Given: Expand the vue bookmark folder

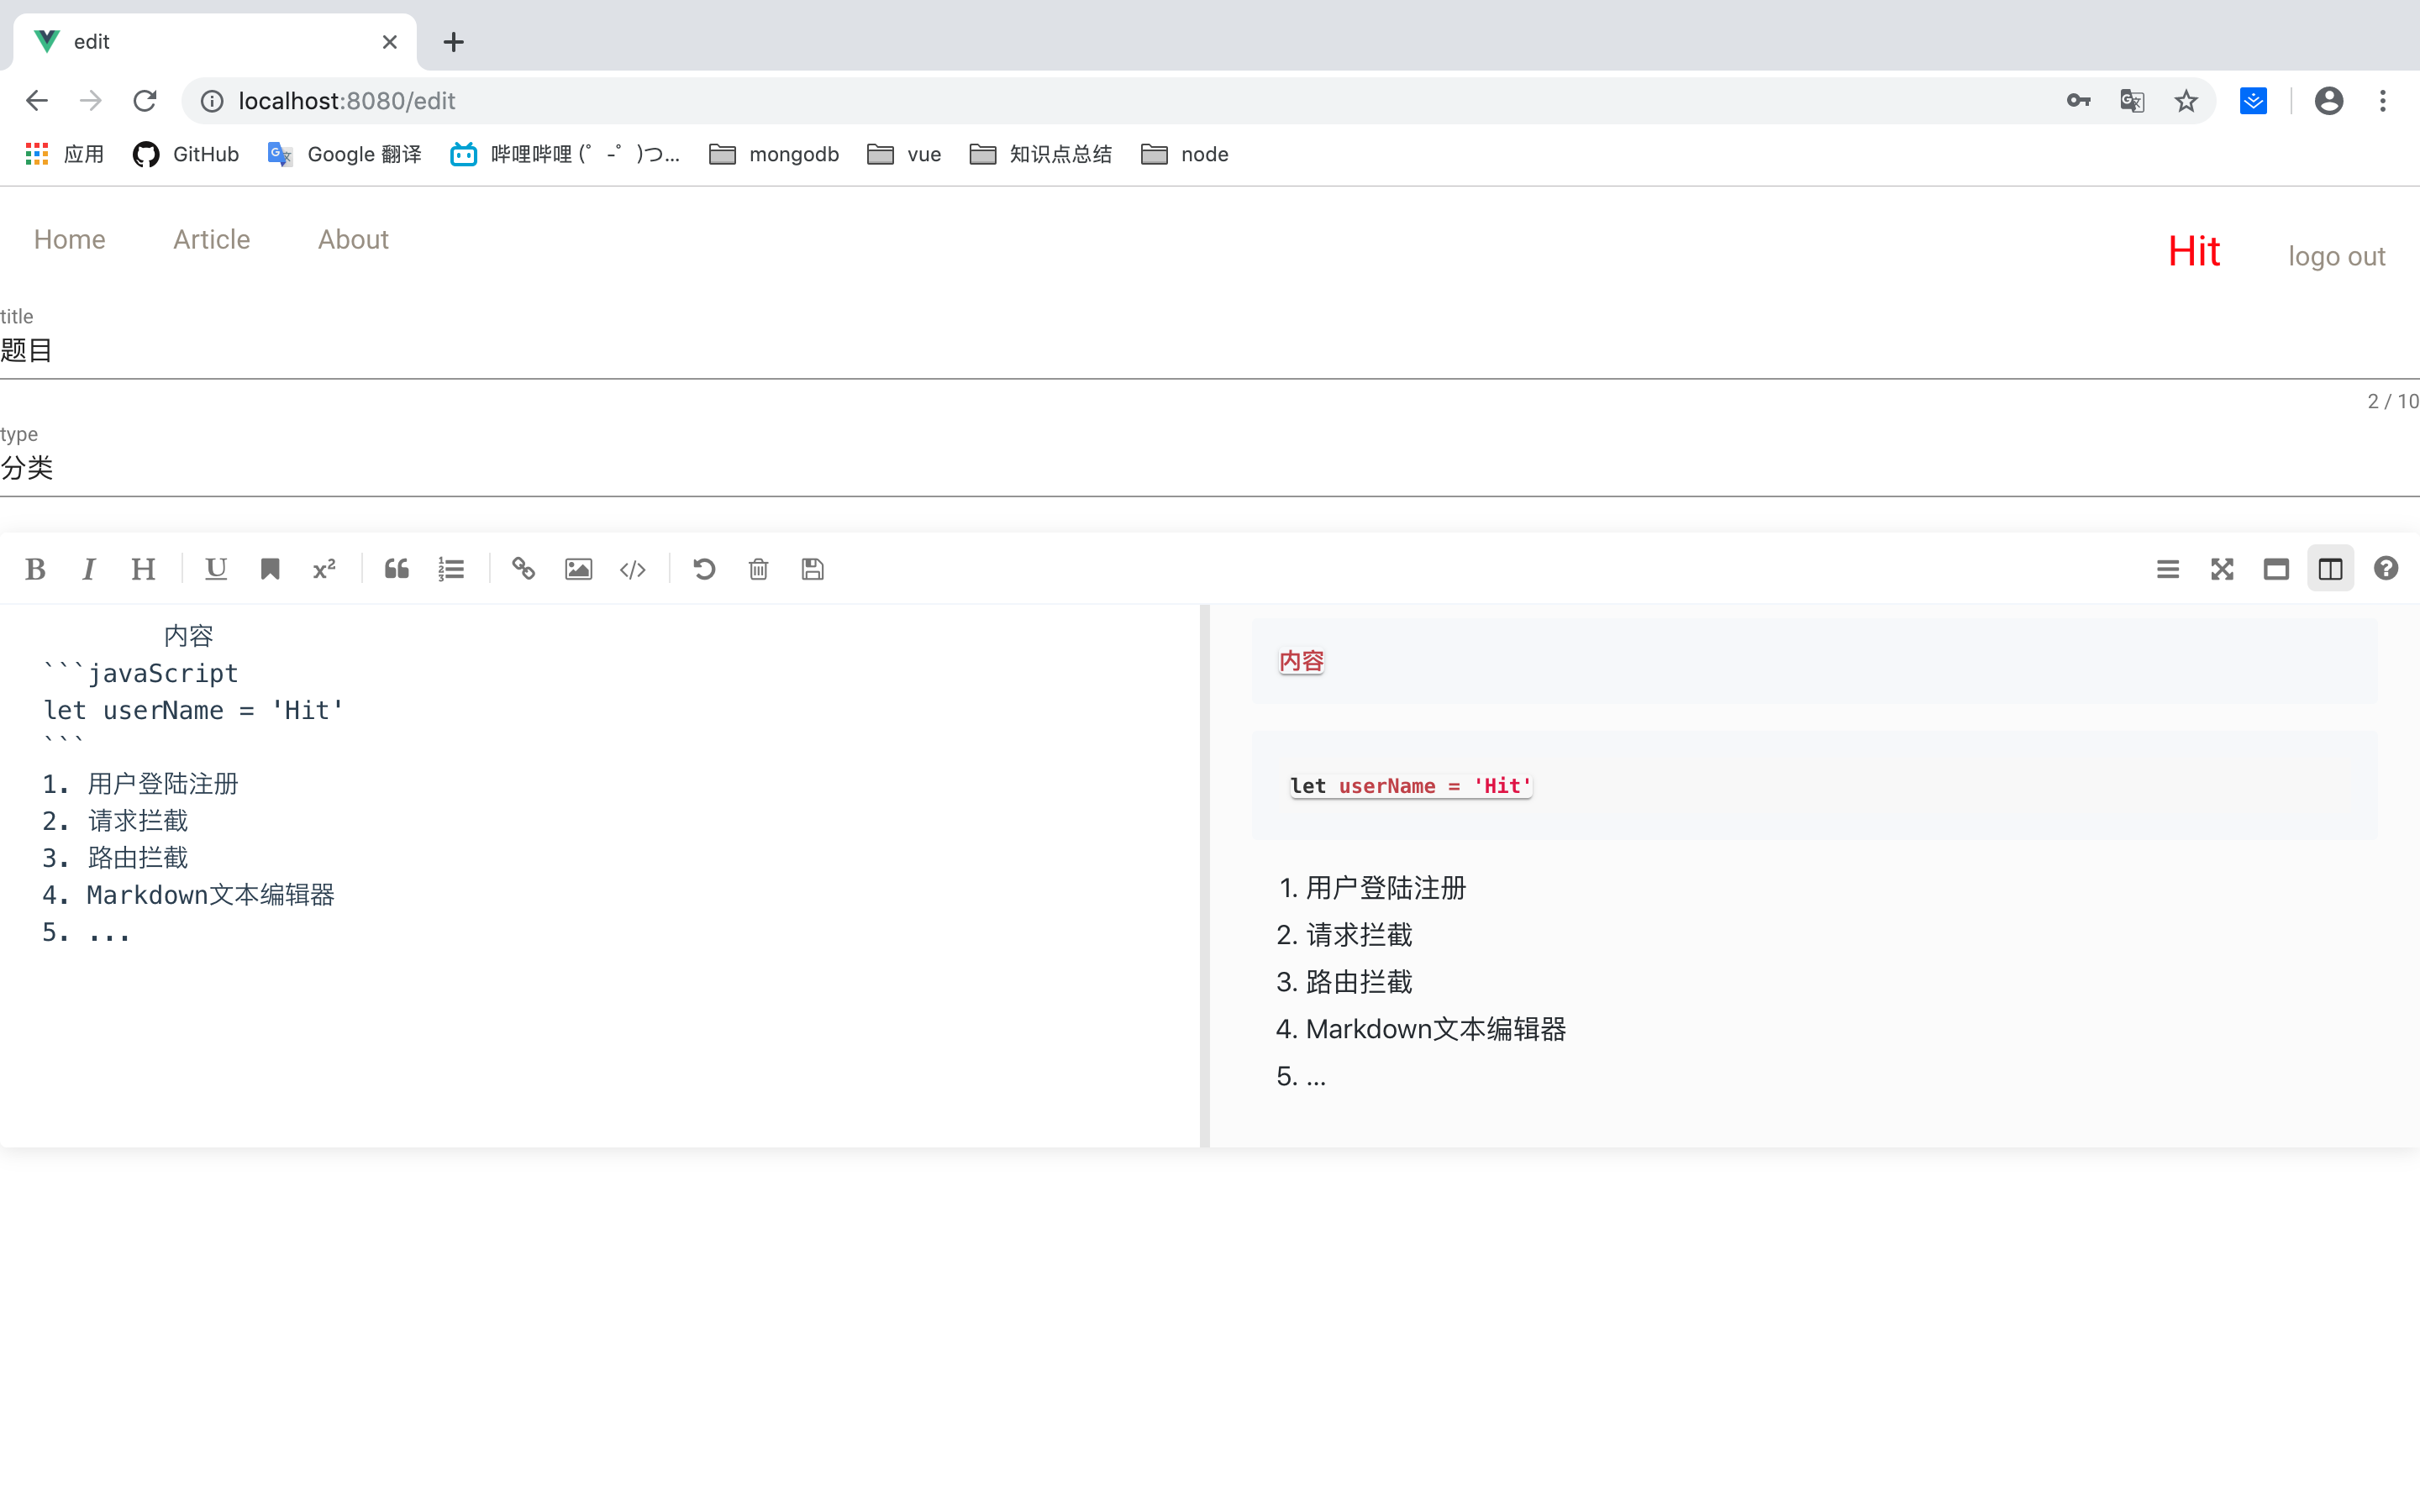Looking at the screenshot, I should click(905, 154).
